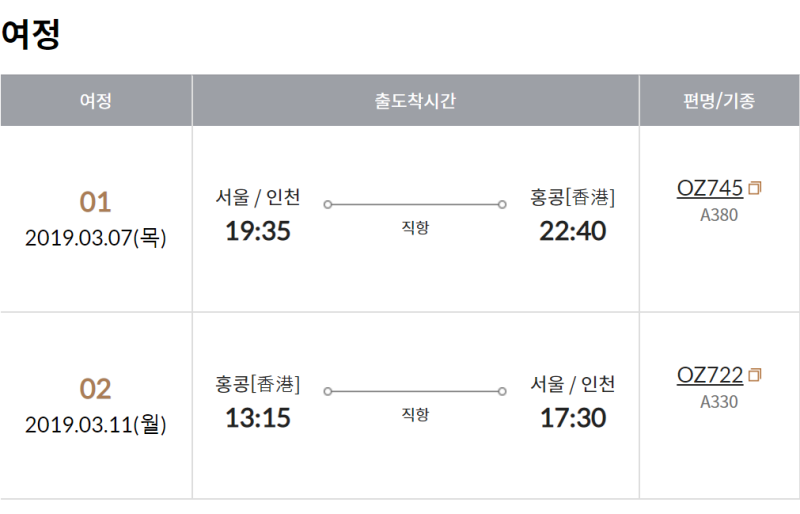Open popup icon next to OZ745
This screenshot has height=514, width=800.
point(755,188)
